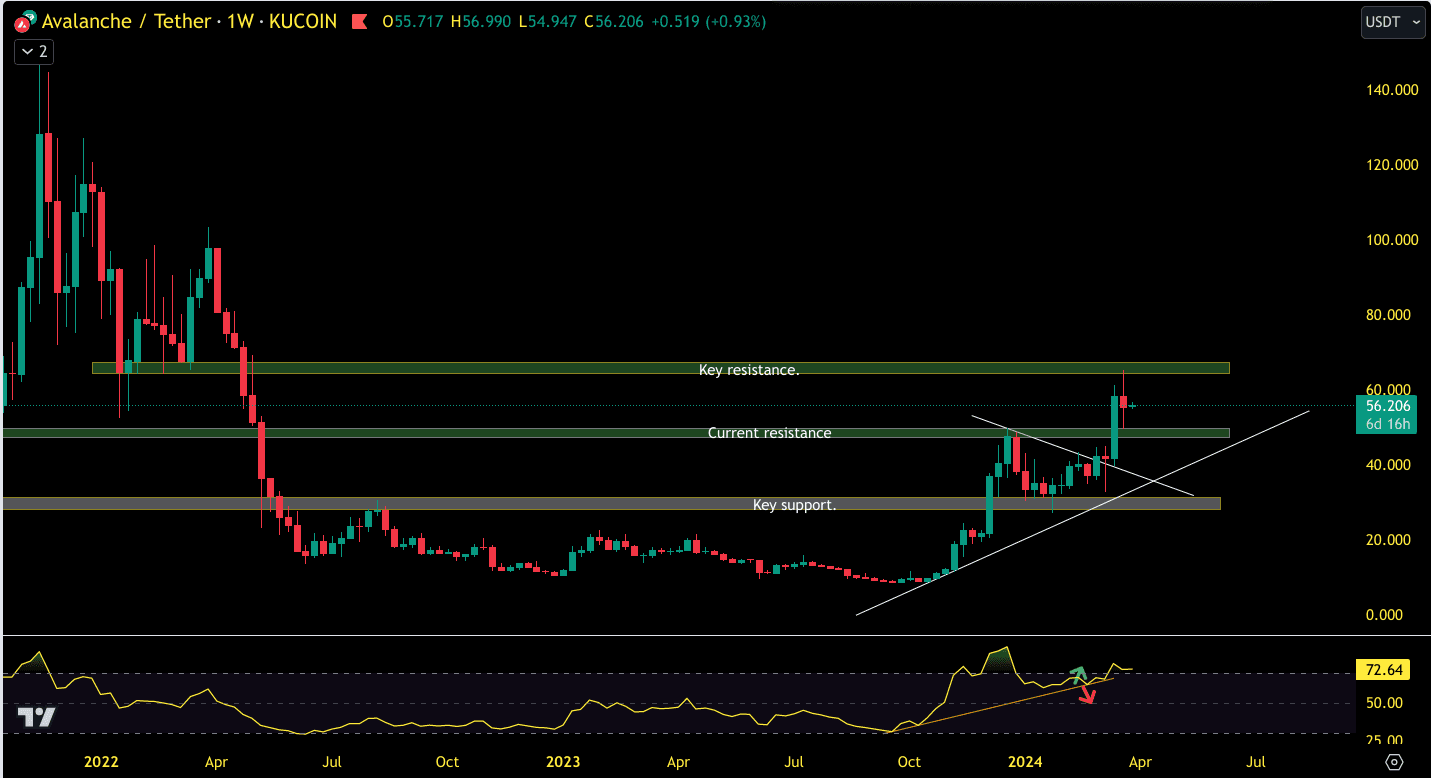Expand the collapsed indicators legend showing 2

pyautogui.click(x=33, y=52)
